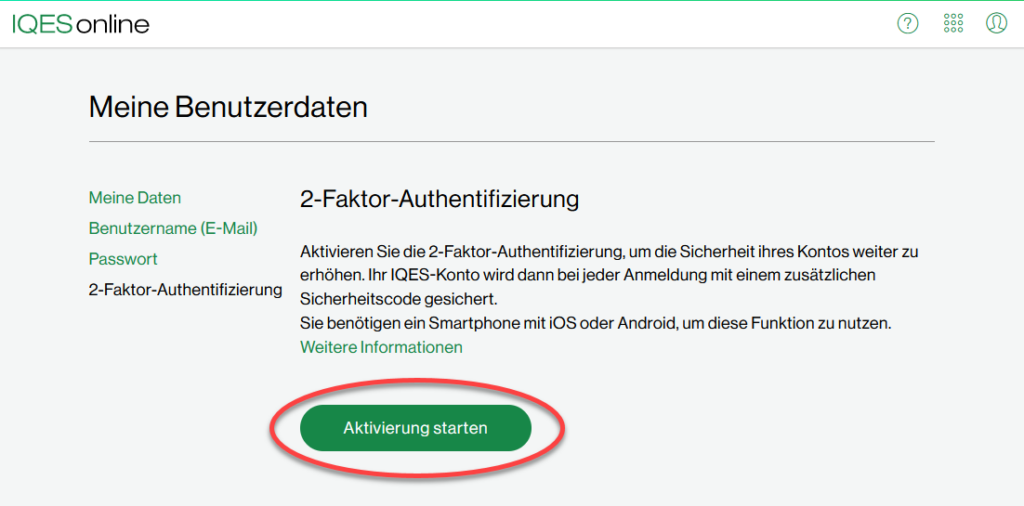
Task: Select 2-Faktor-Authentifizierung in the left navigation
Action: click(185, 289)
